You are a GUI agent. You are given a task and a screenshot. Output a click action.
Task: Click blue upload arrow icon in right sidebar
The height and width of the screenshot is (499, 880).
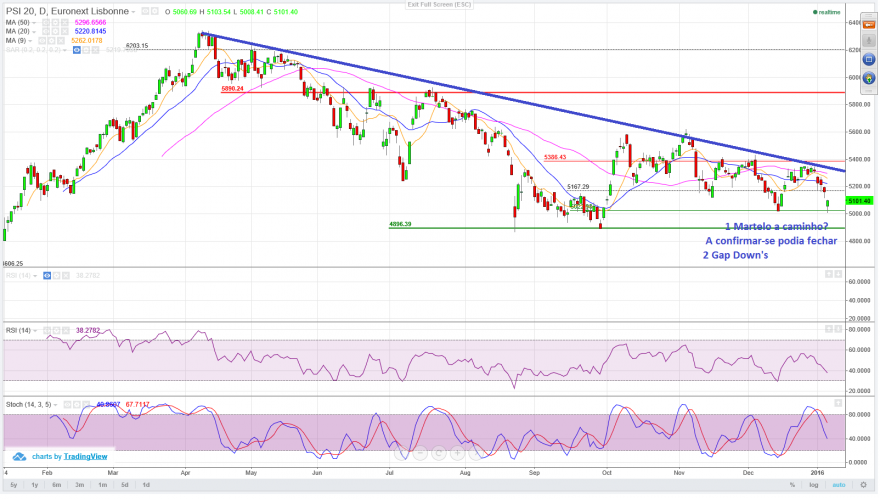click(869, 77)
